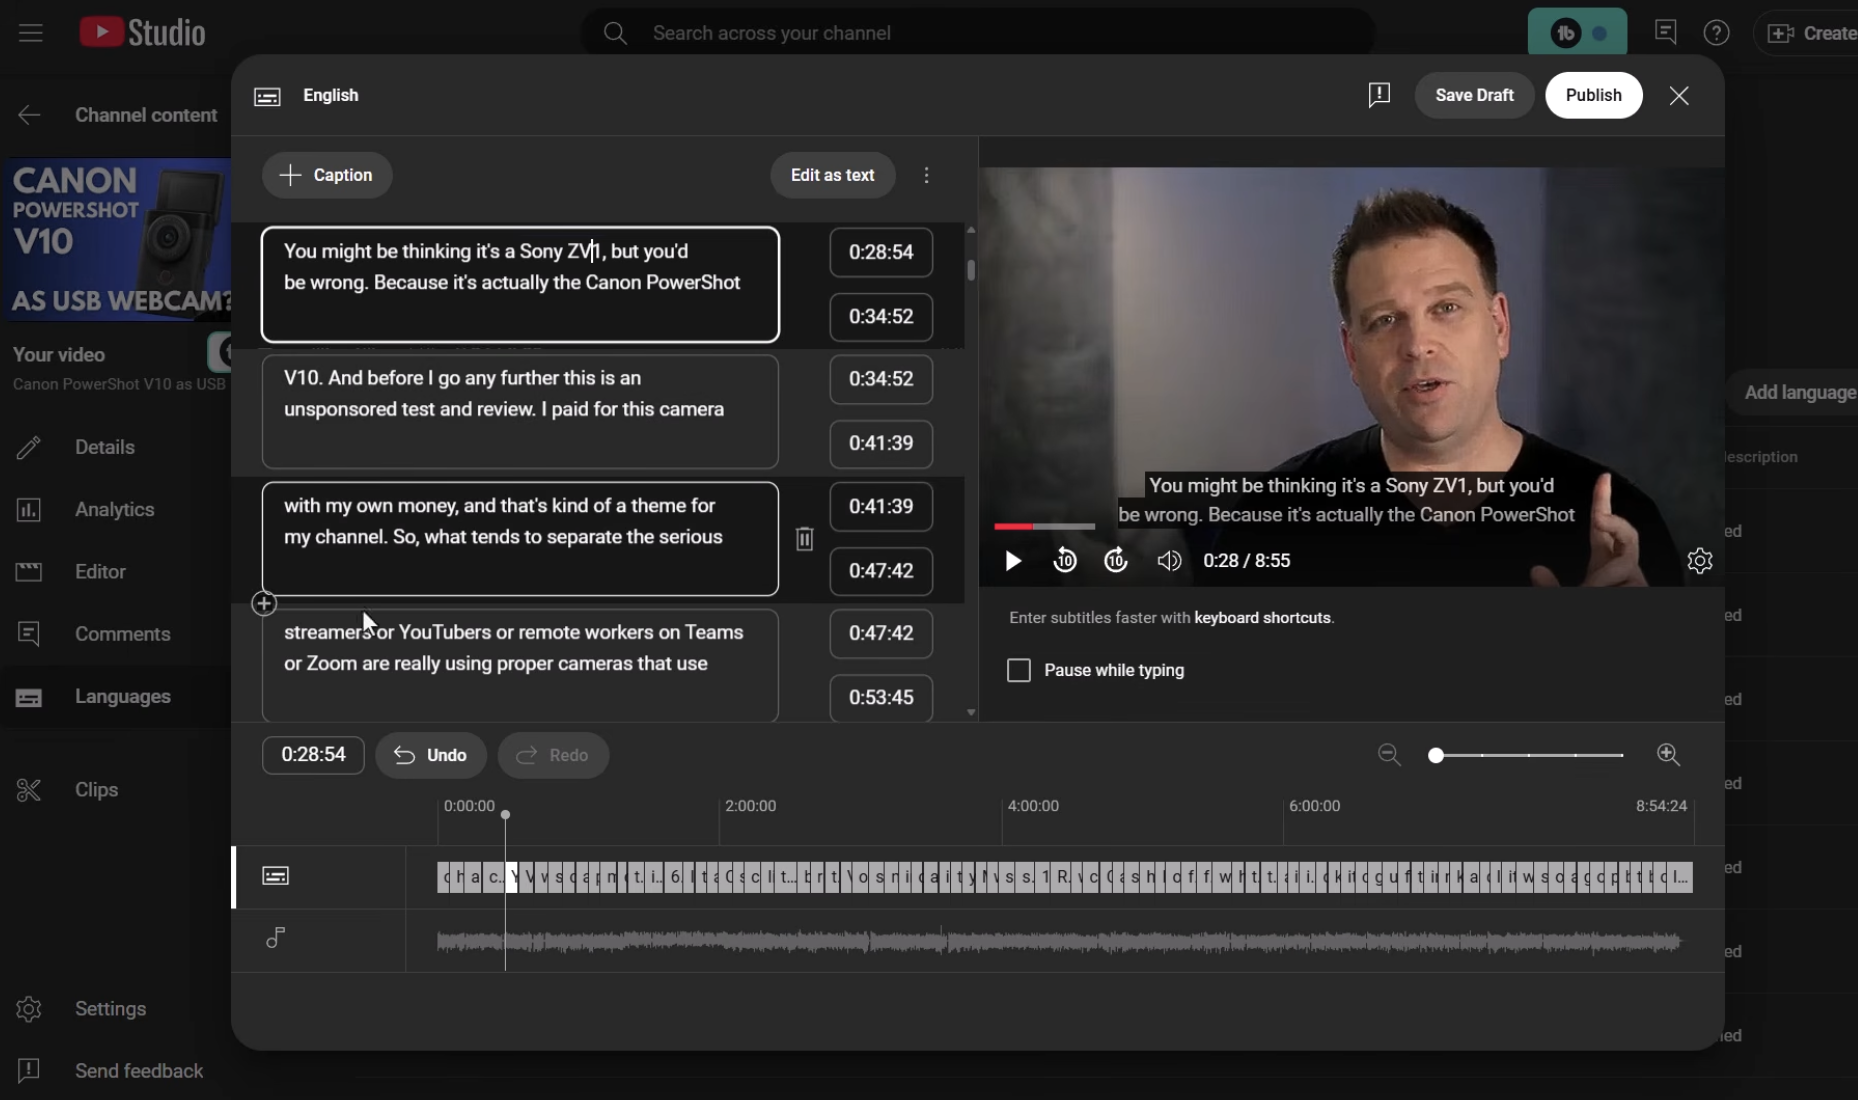Screen dimensions: 1858x1100
Task: Zoom out the timeline
Action: point(1389,755)
